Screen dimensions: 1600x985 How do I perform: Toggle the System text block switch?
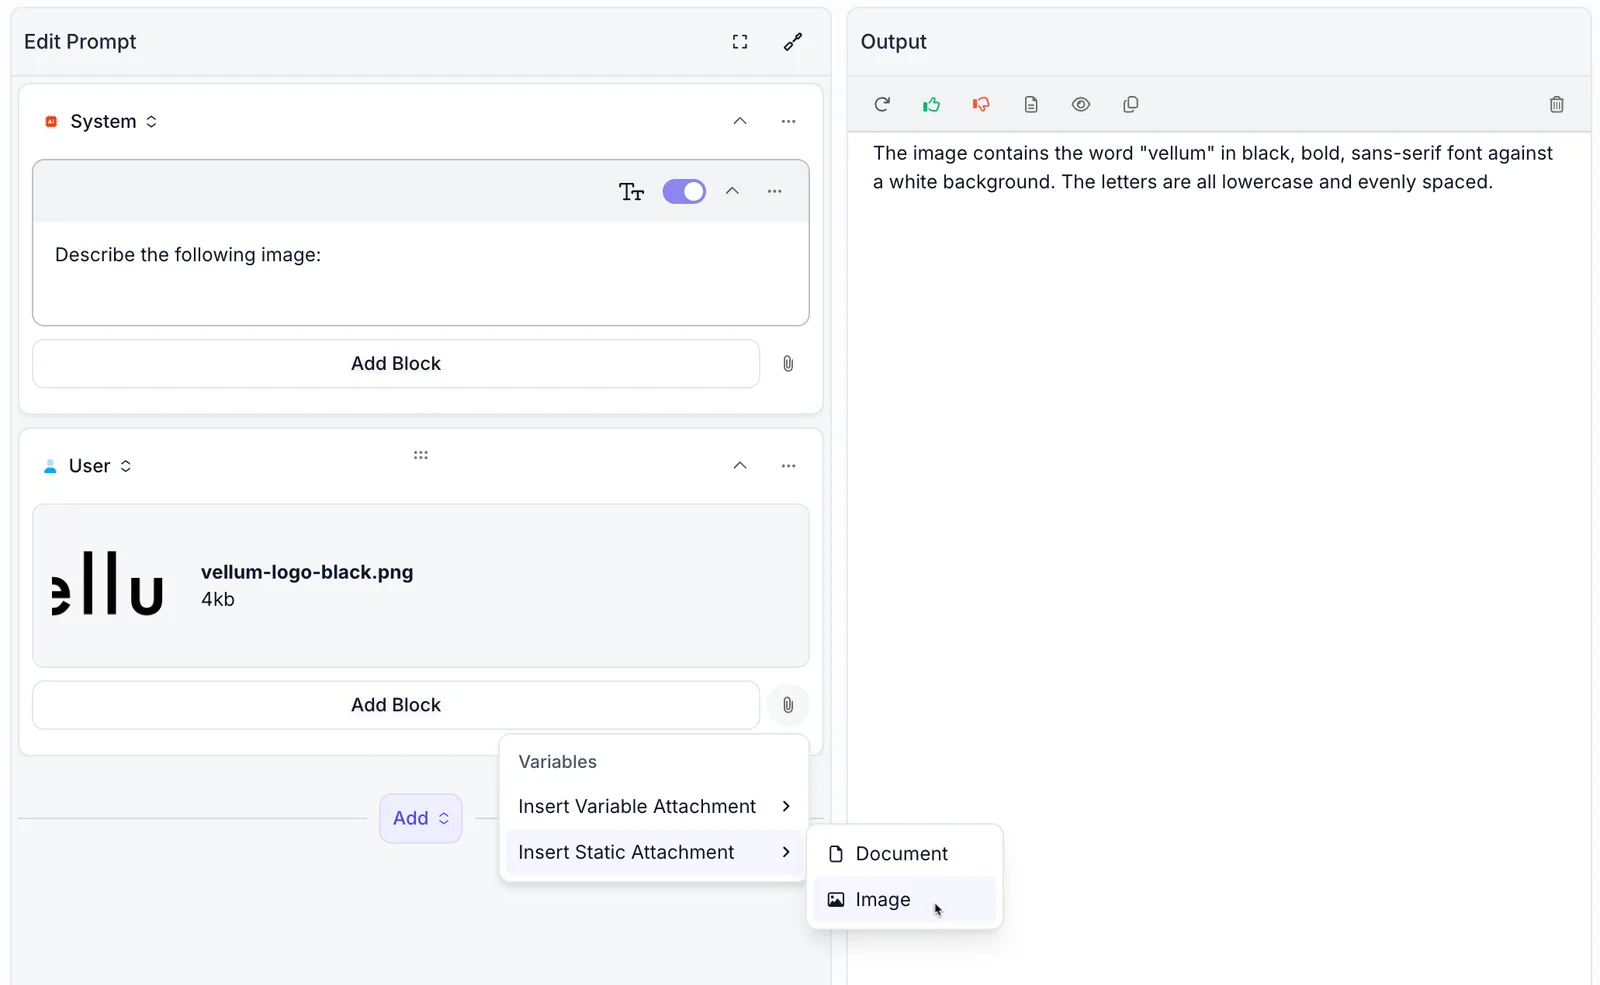coord(684,192)
